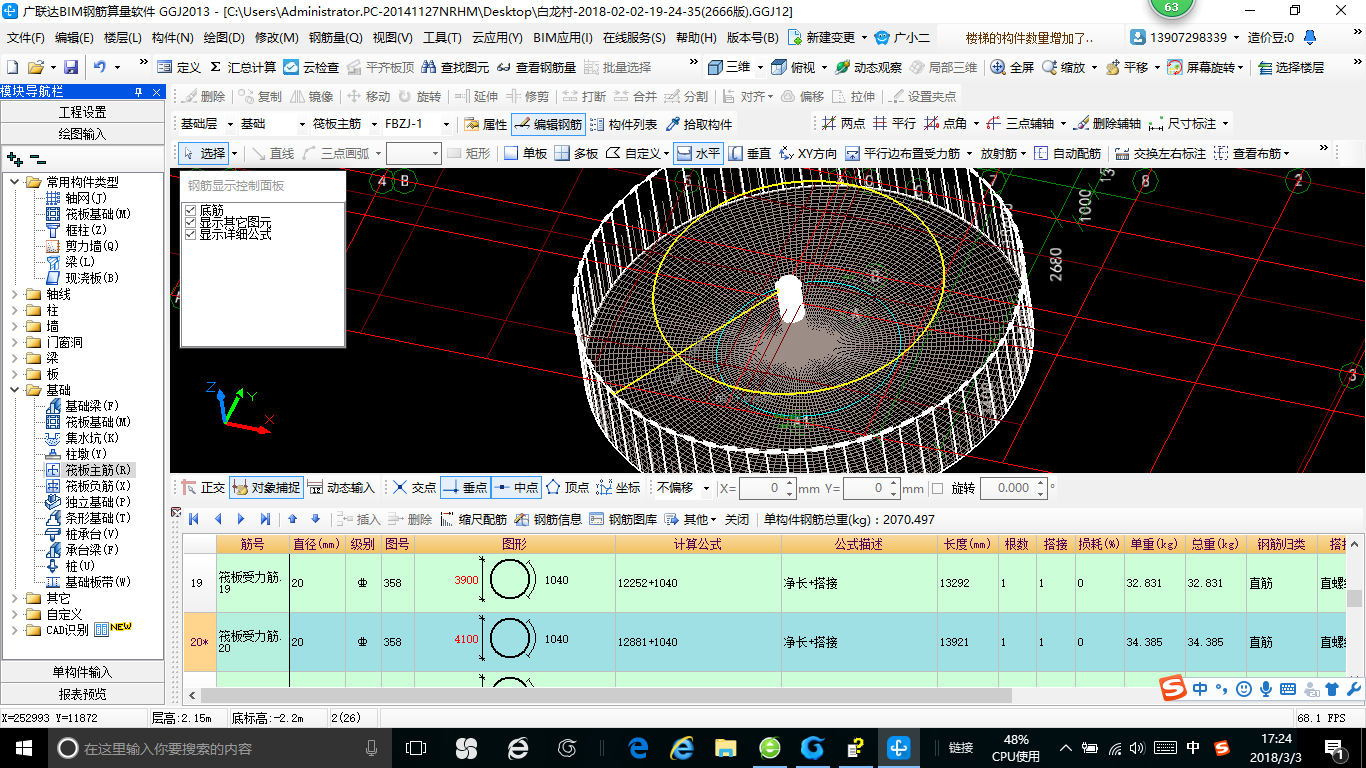Open the 工具(T) menu
The width and height of the screenshot is (1366, 768).
pyautogui.click(x=442, y=38)
